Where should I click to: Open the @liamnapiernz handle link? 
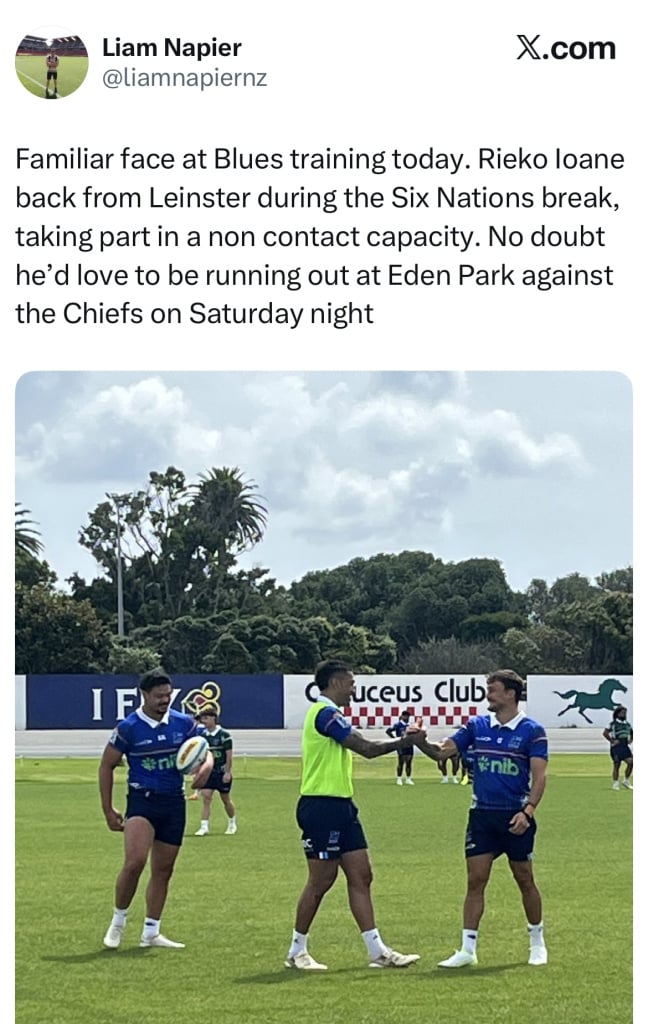(x=184, y=78)
